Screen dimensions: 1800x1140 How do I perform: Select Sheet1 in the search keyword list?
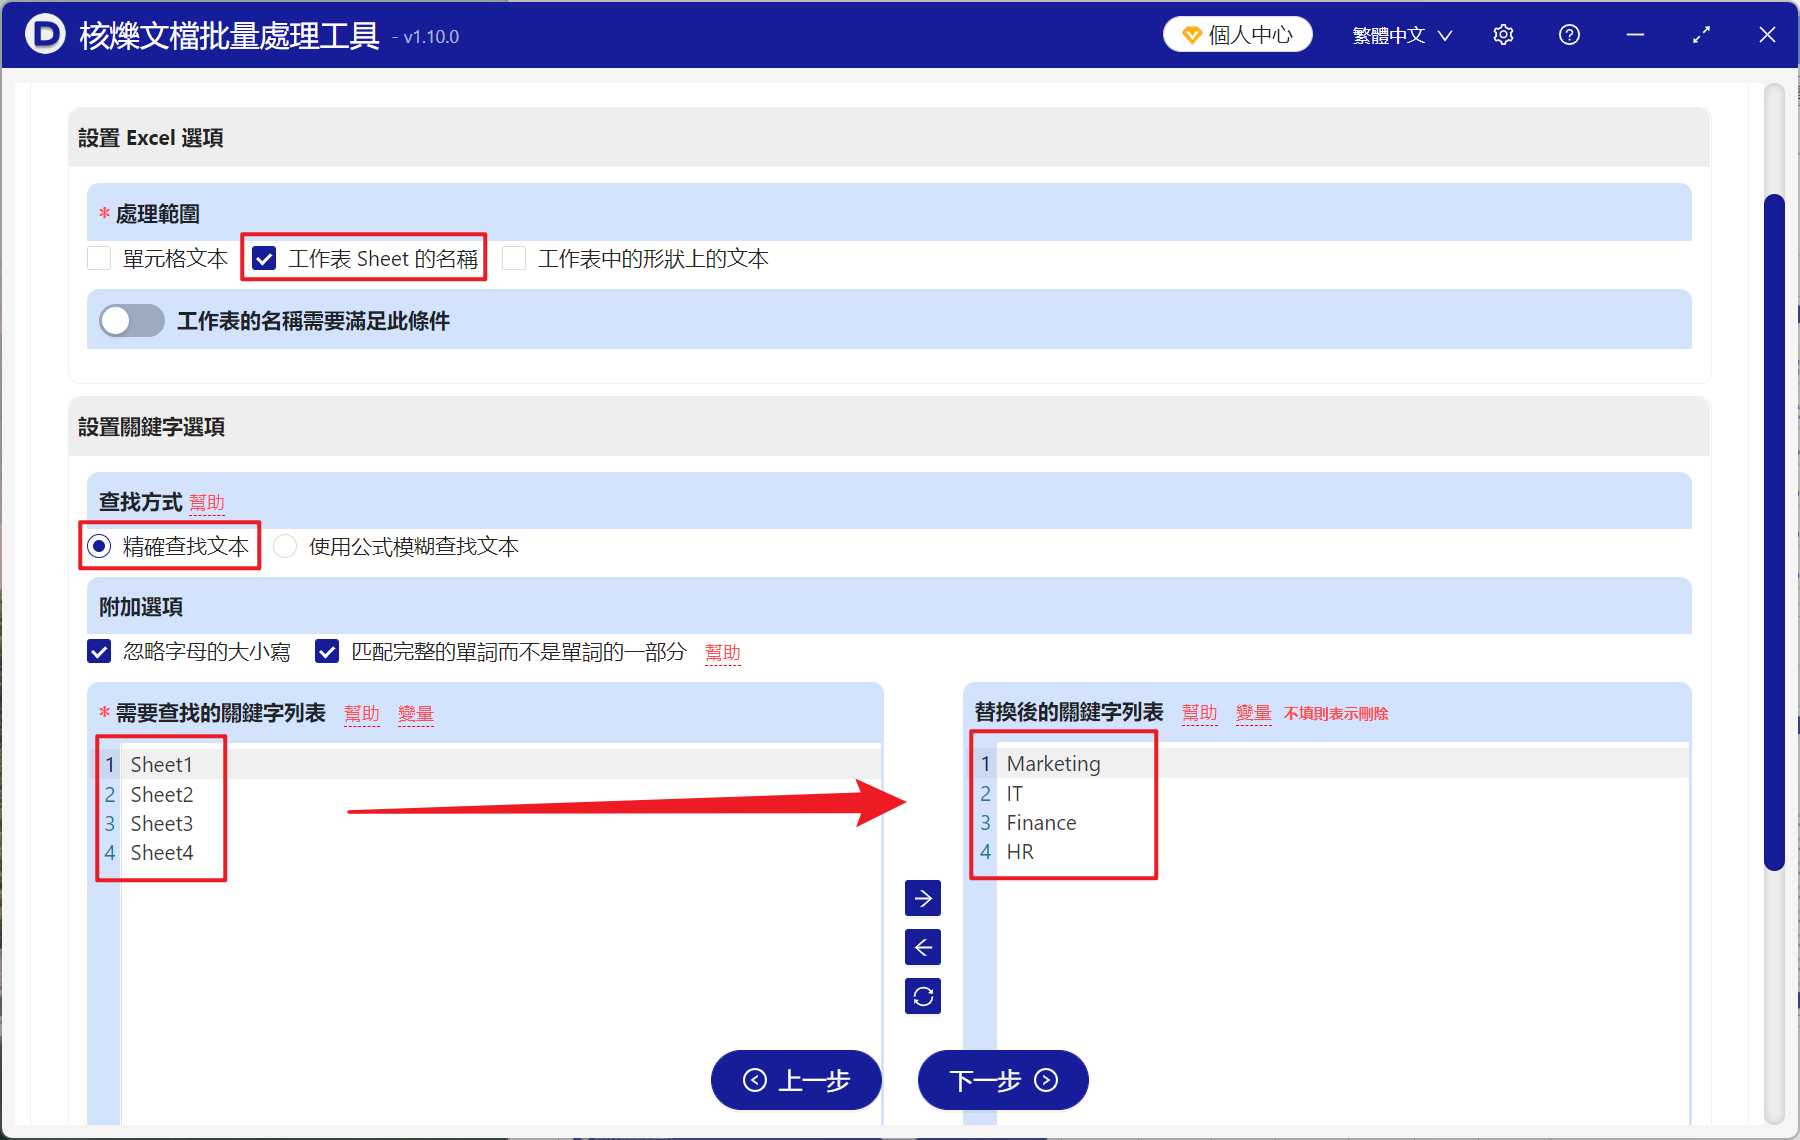[162, 764]
